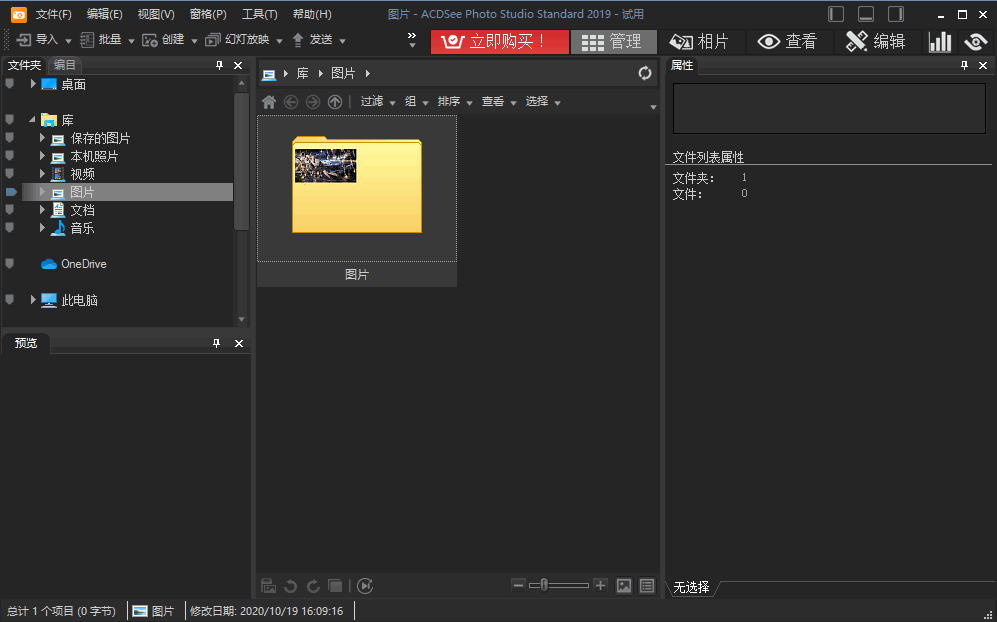Select the 文件夹 folders tab
Screen dimensions: 997x622
point(24,66)
